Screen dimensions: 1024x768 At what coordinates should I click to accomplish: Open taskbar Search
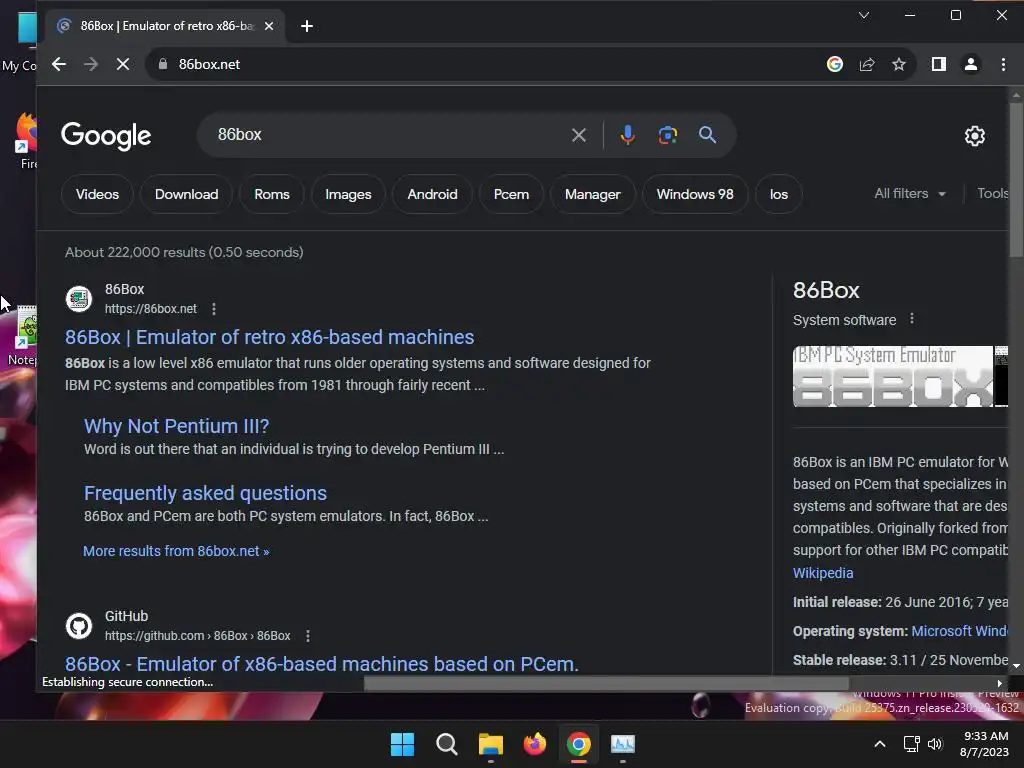tap(447, 744)
